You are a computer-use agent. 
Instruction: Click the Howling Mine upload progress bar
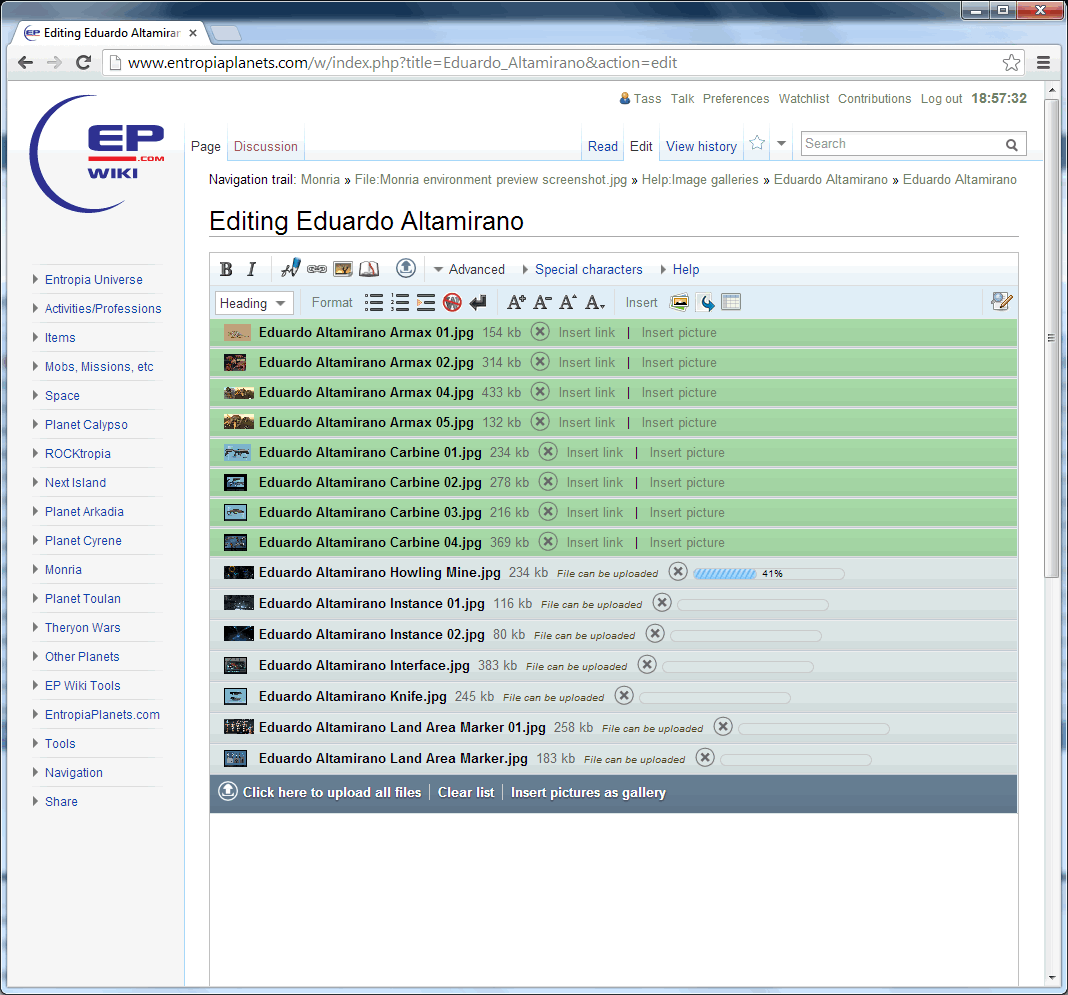[x=768, y=574]
